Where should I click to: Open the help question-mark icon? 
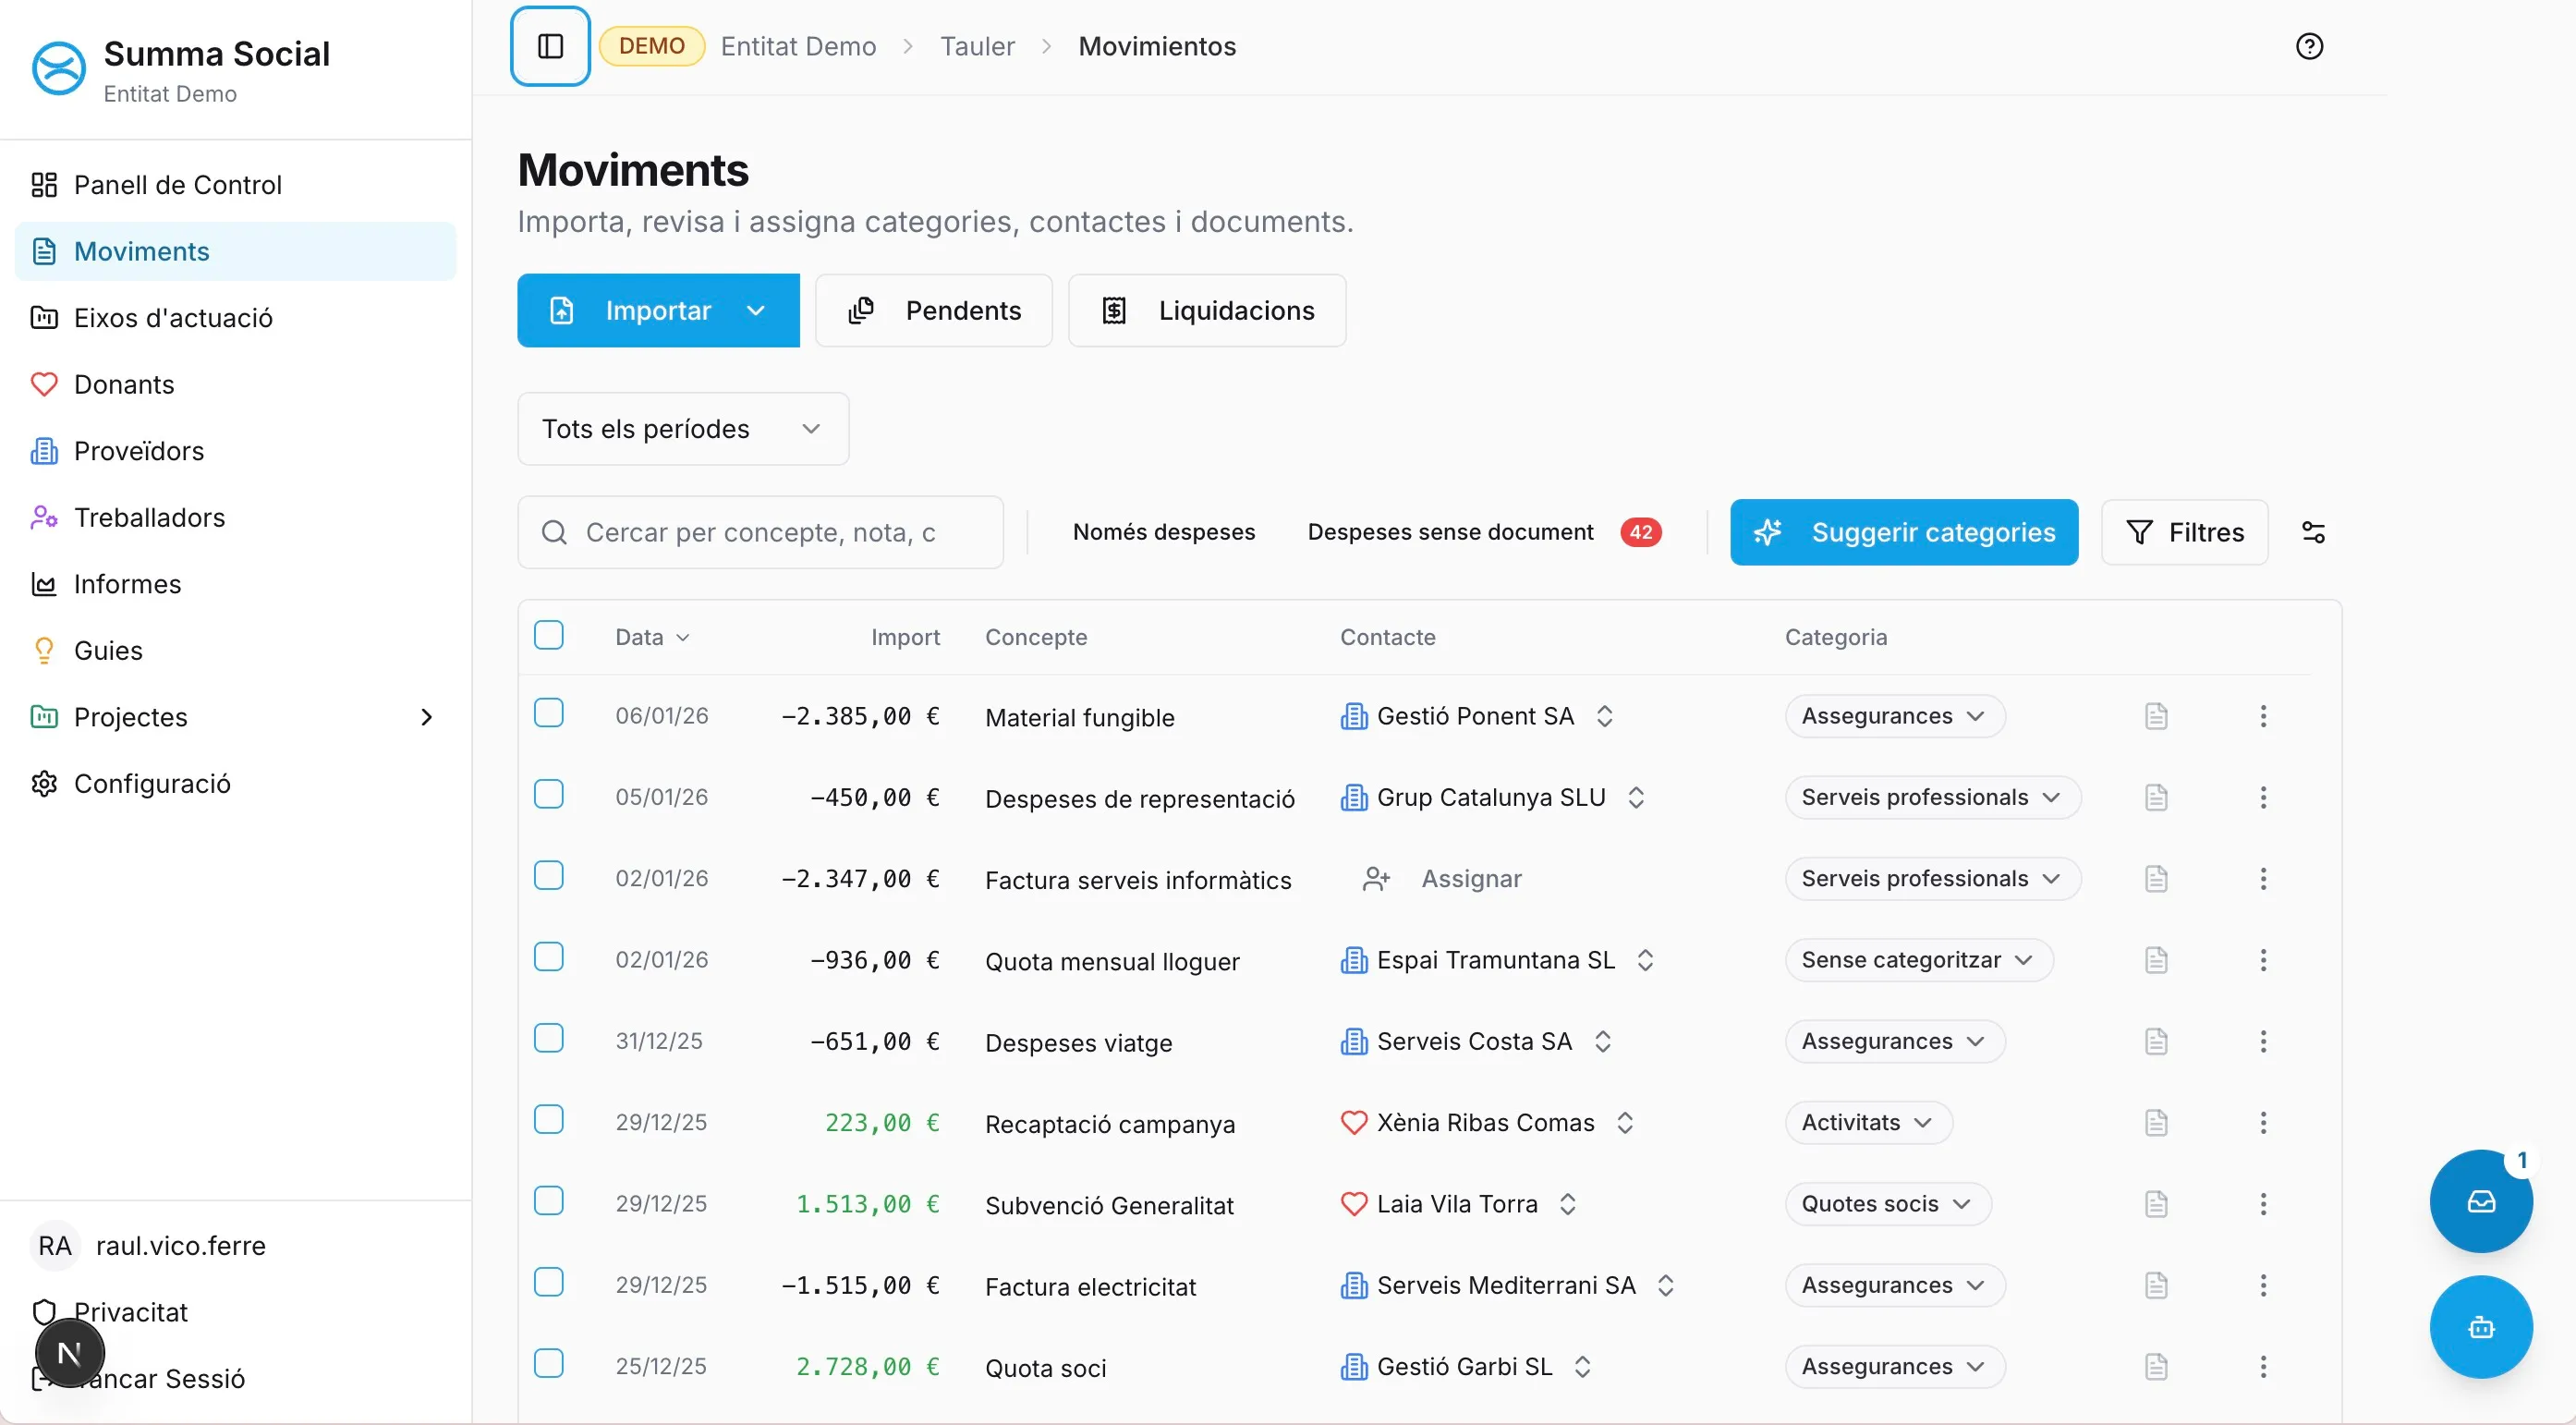[2309, 46]
